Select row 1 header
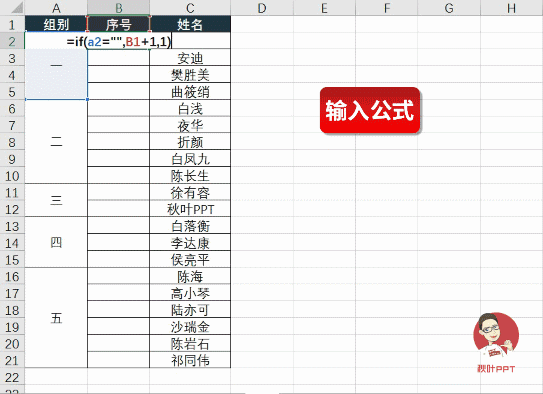The image size is (543, 394). point(12,24)
